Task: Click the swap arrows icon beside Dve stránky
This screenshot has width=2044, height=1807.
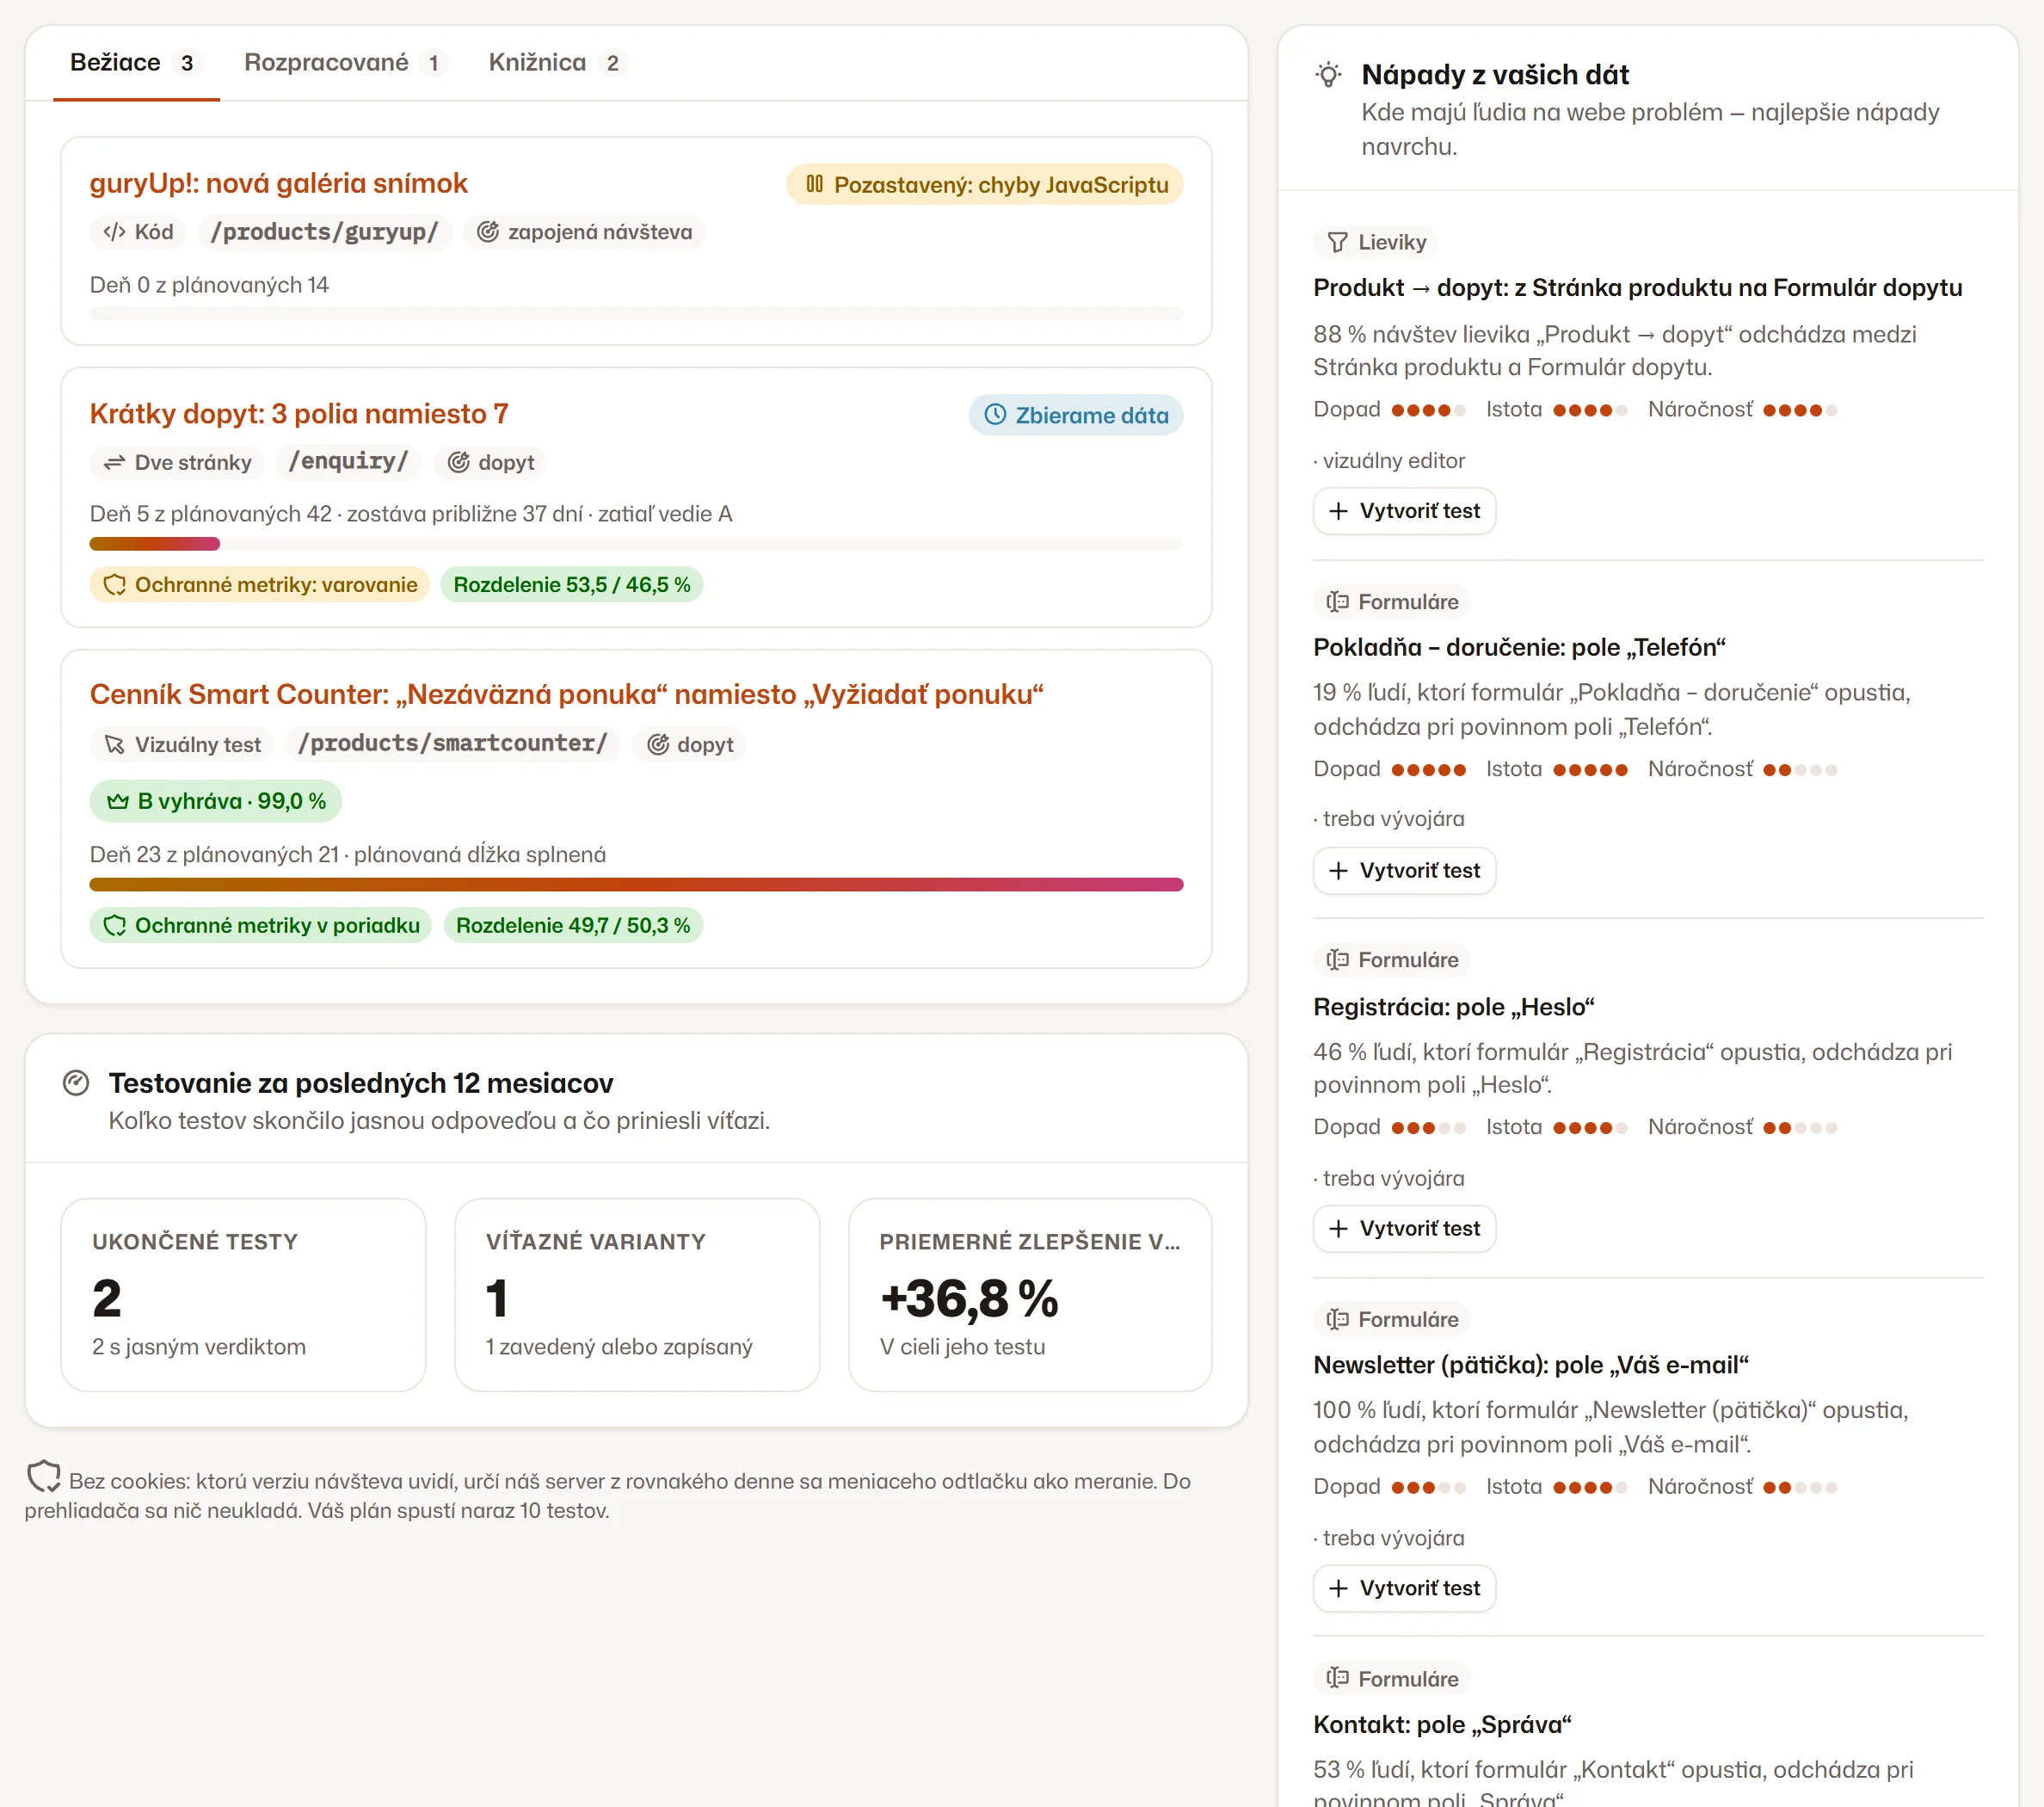Action: click(x=114, y=462)
